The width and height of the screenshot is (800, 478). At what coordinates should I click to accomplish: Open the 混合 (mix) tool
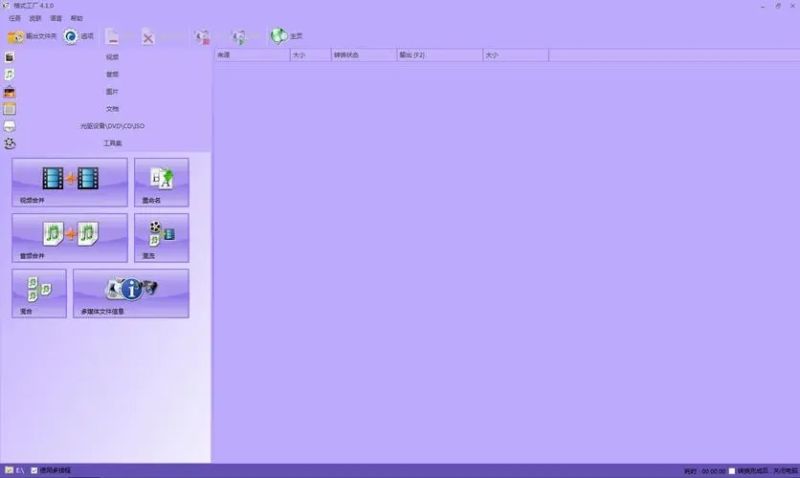(x=39, y=292)
